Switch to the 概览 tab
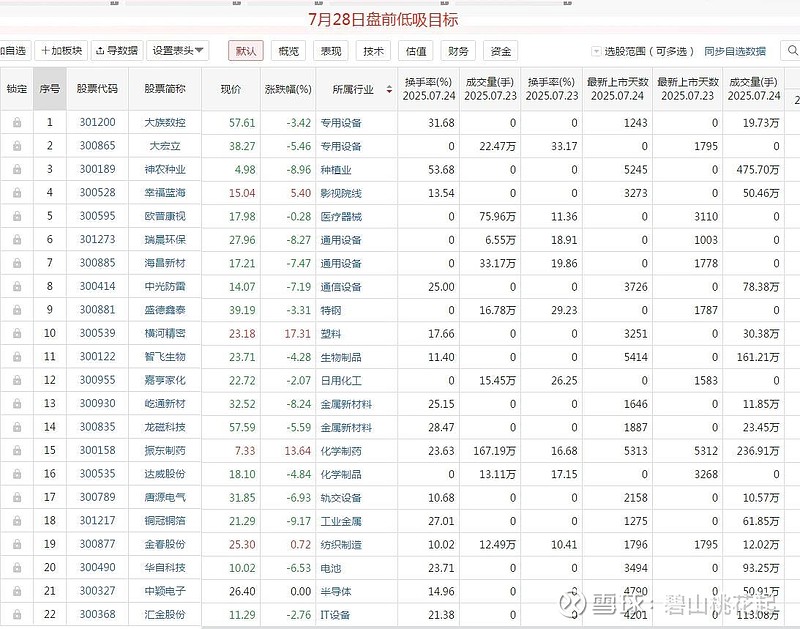 point(288,51)
